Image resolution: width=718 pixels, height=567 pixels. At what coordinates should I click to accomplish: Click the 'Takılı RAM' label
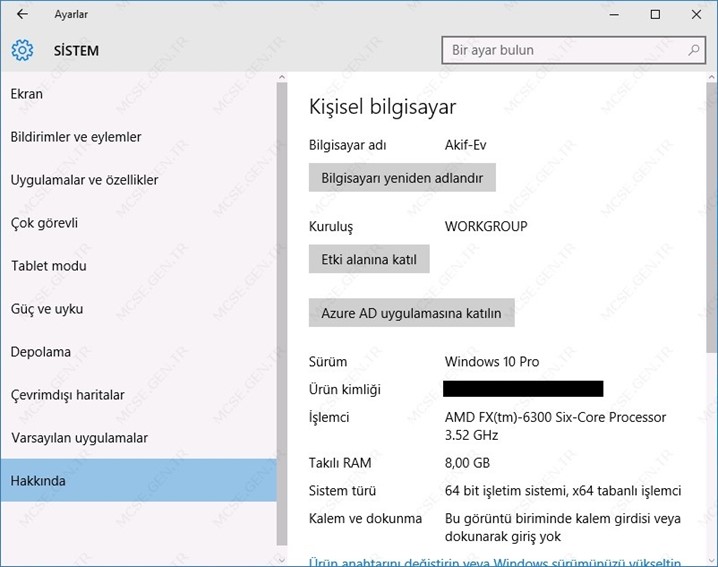(x=340, y=463)
